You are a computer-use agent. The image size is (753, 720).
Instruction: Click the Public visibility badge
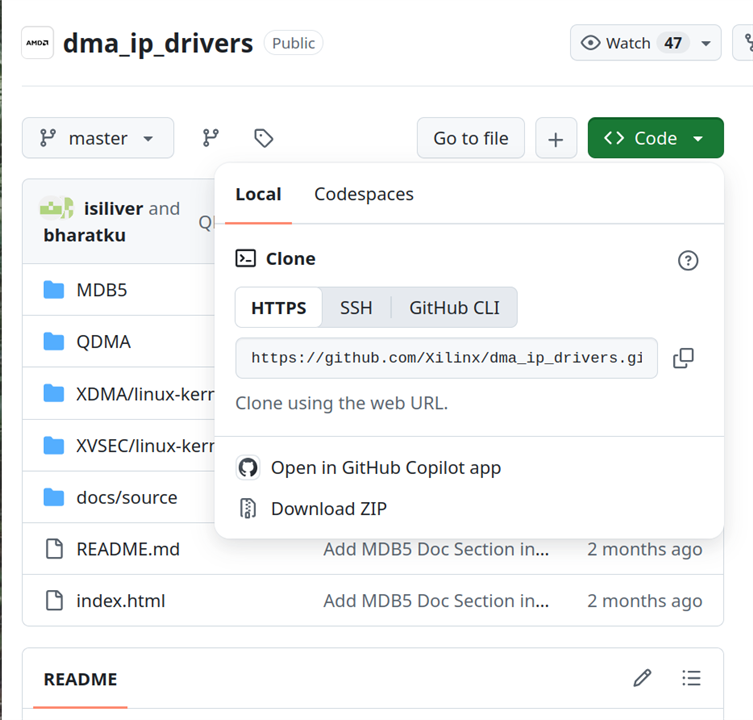(x=293, y=43)
